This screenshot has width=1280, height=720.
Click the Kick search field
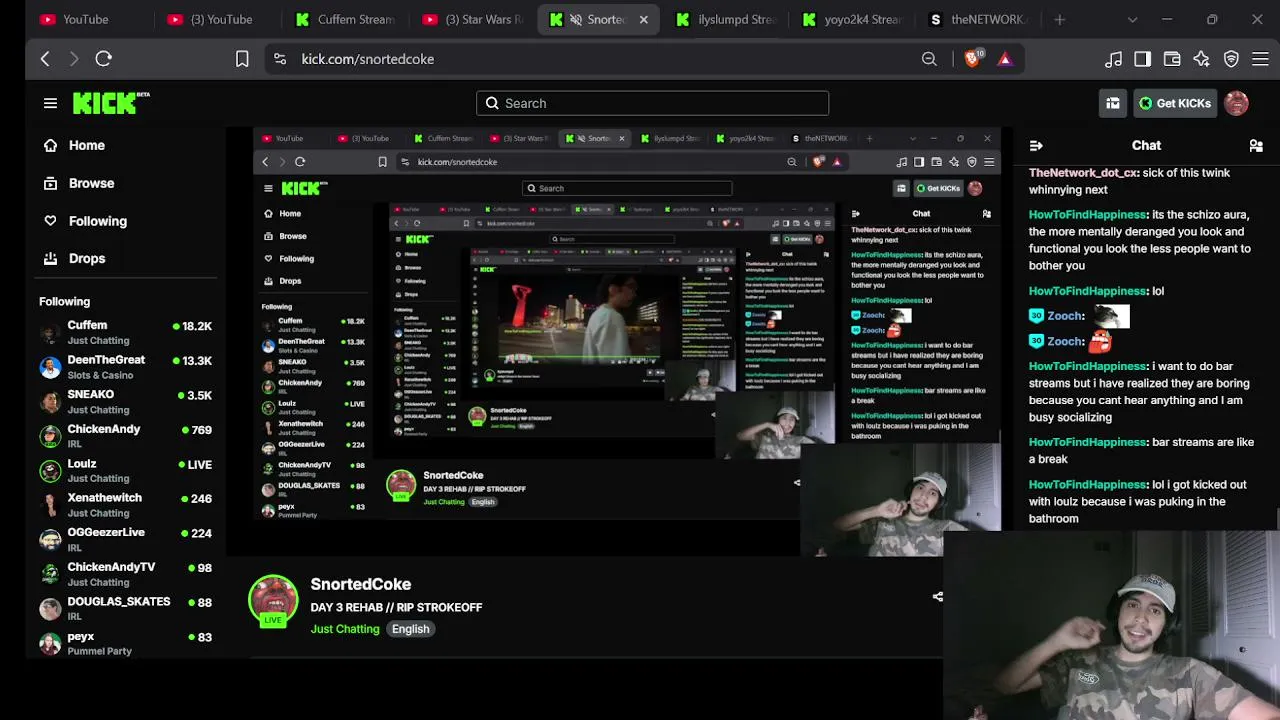coord(652,103)
